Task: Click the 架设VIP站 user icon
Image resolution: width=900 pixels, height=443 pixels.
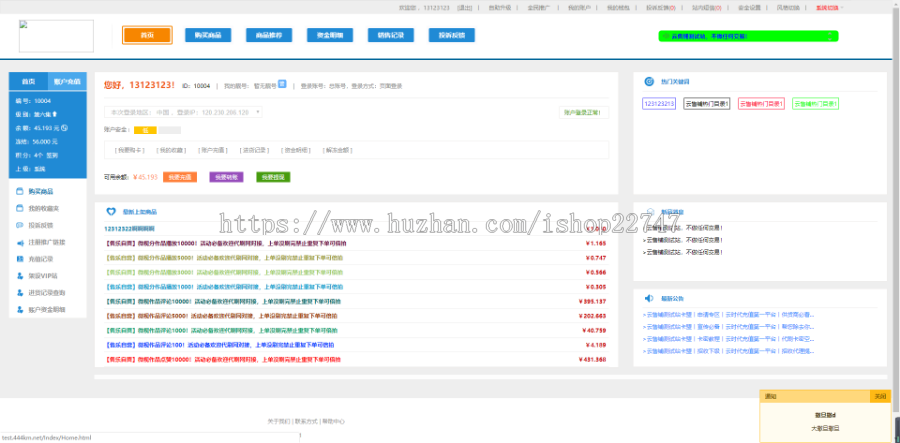Action: click(20, 276)
